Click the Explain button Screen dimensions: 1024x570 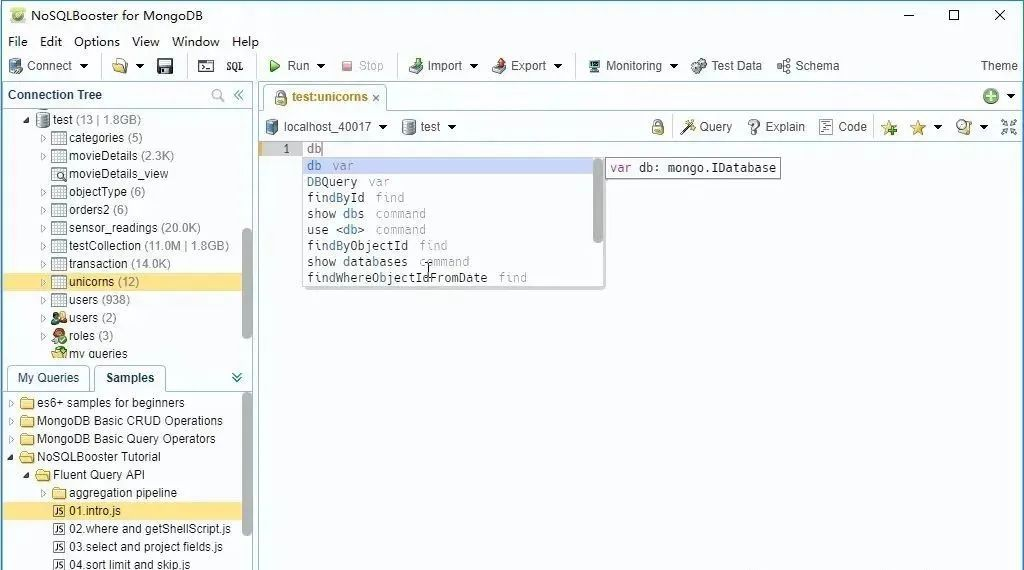[776, 127]
